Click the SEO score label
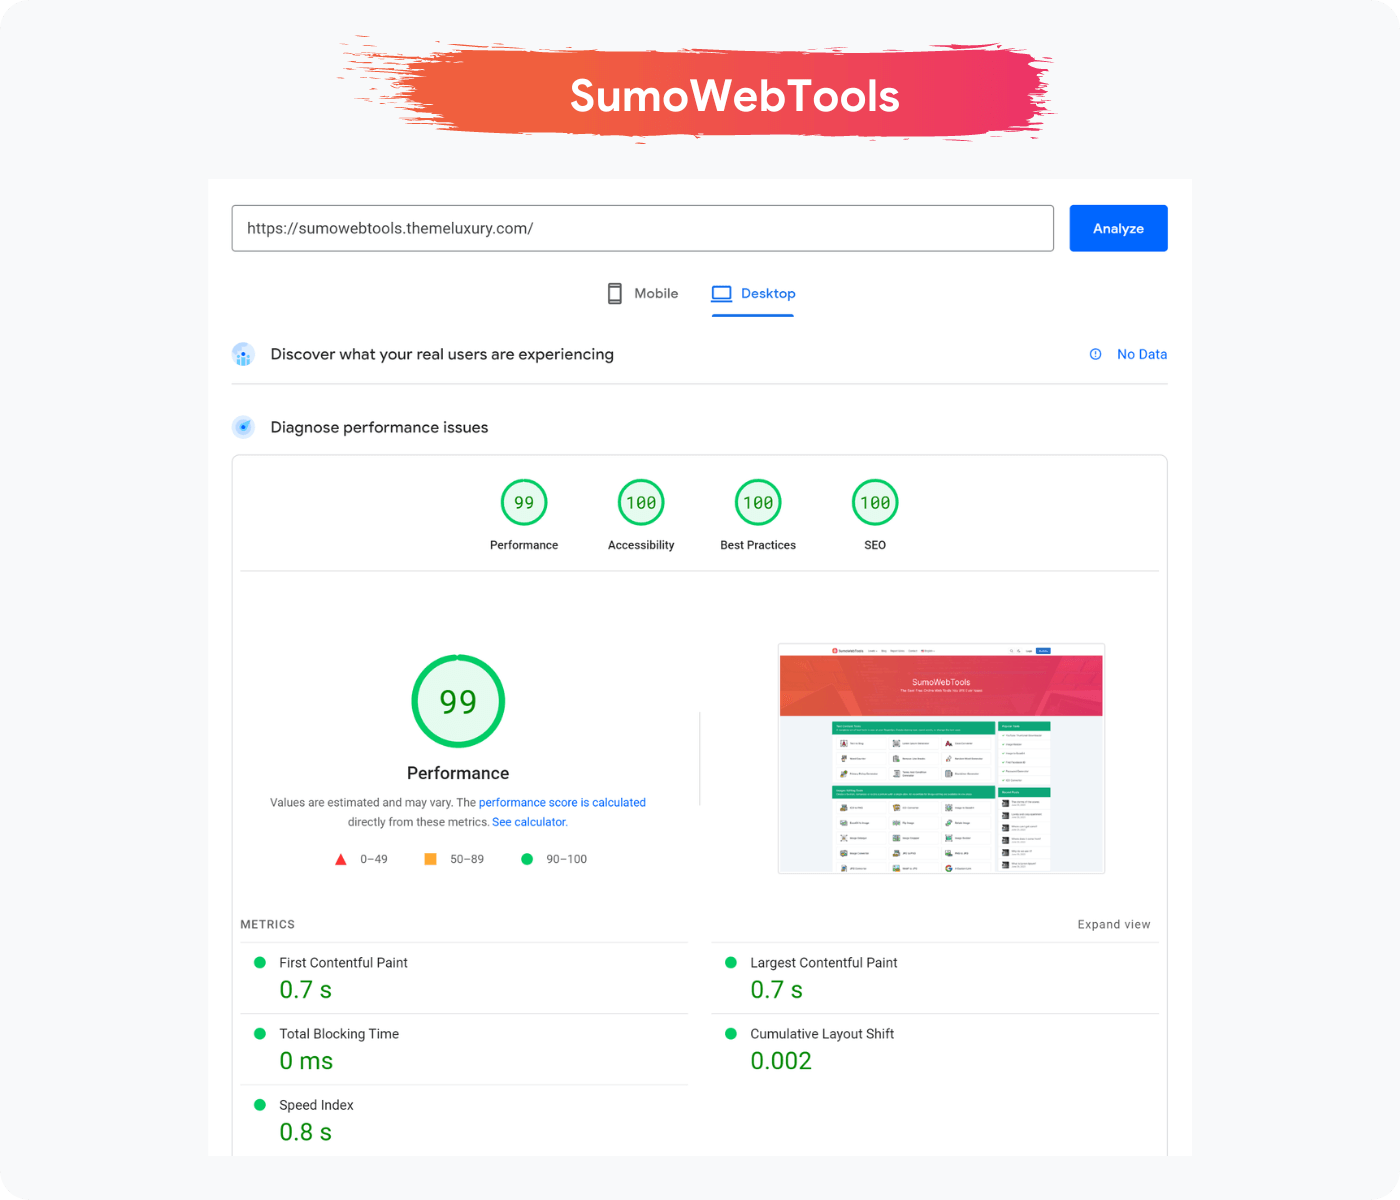The image size is (1400, 1200). (x=875, y=545)
